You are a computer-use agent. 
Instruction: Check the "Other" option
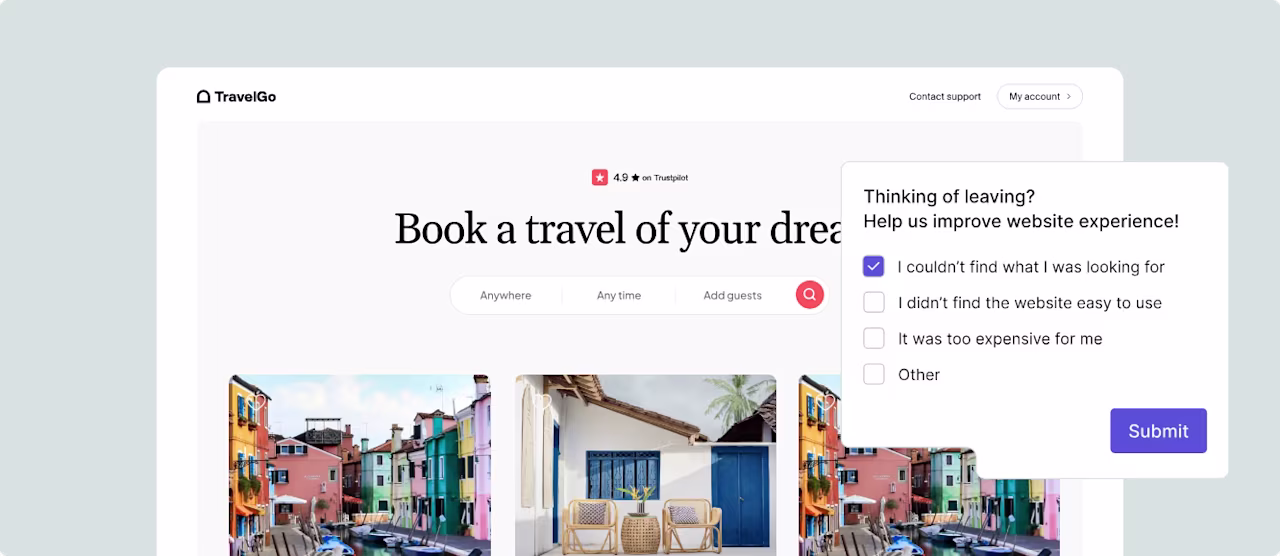[x=874, y=374]
